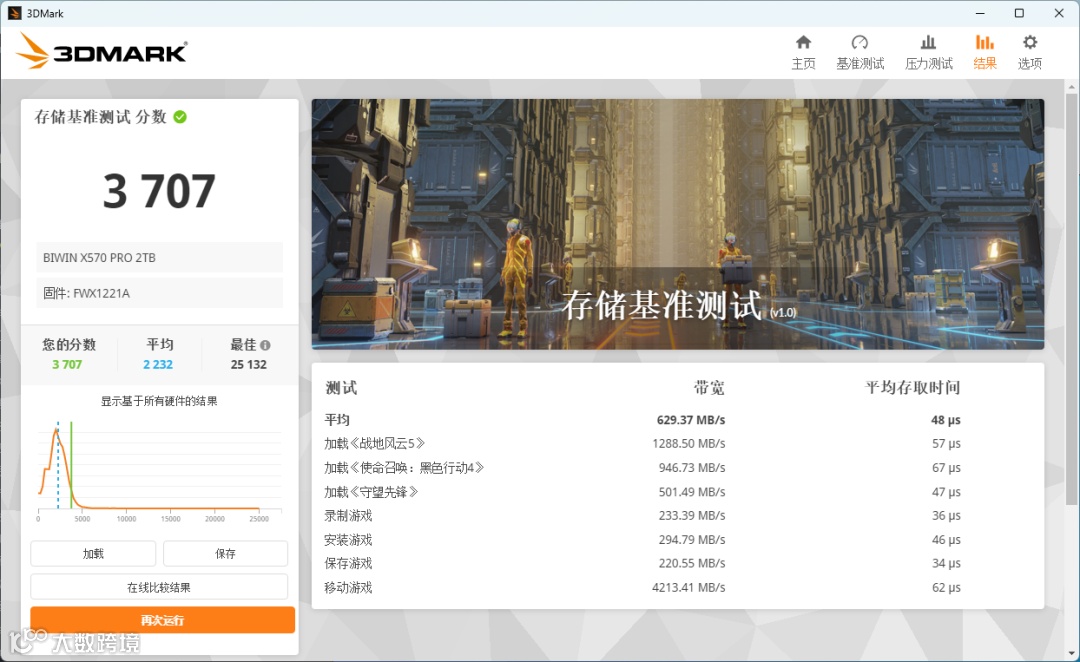Maximize the 3DMark window
The image size is (1080, 662).
pyautogui.click(x=1019, y=13)
